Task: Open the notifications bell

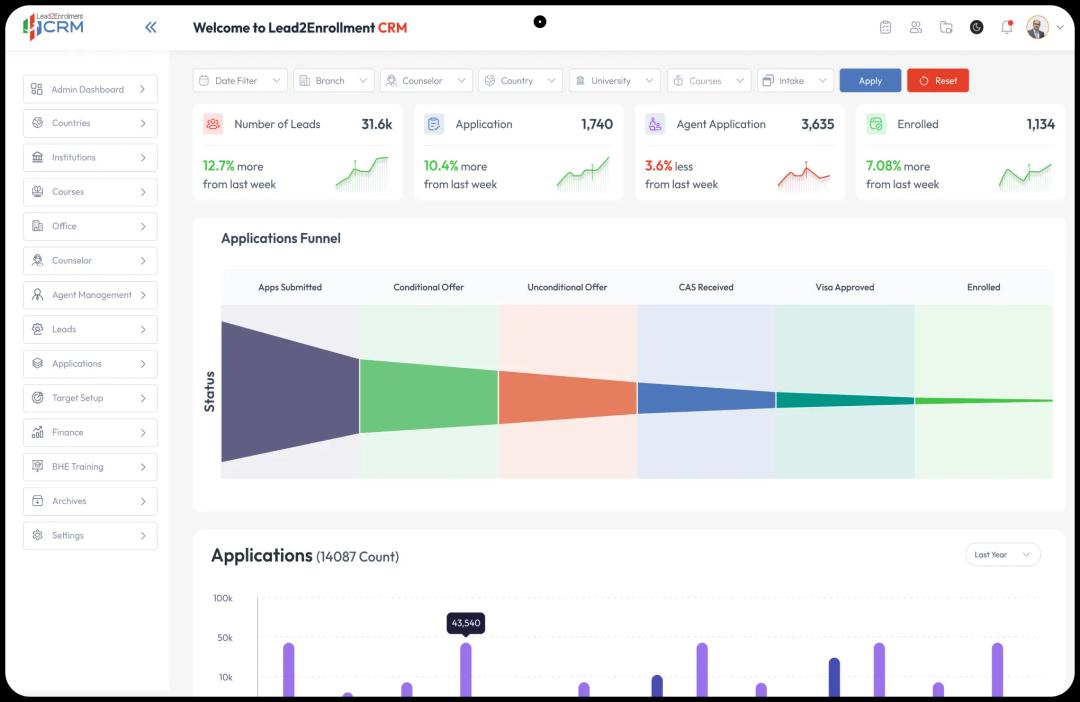Action: tap(1006, 27)
